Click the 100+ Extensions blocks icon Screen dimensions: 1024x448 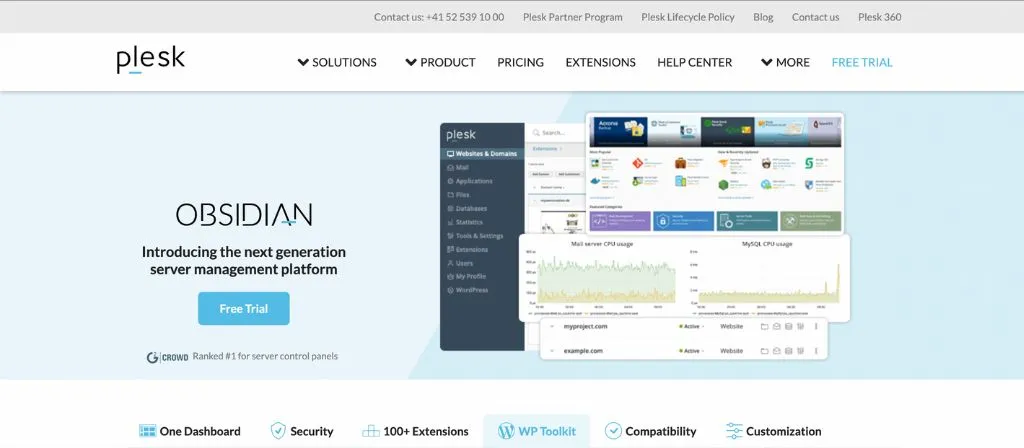370,431
